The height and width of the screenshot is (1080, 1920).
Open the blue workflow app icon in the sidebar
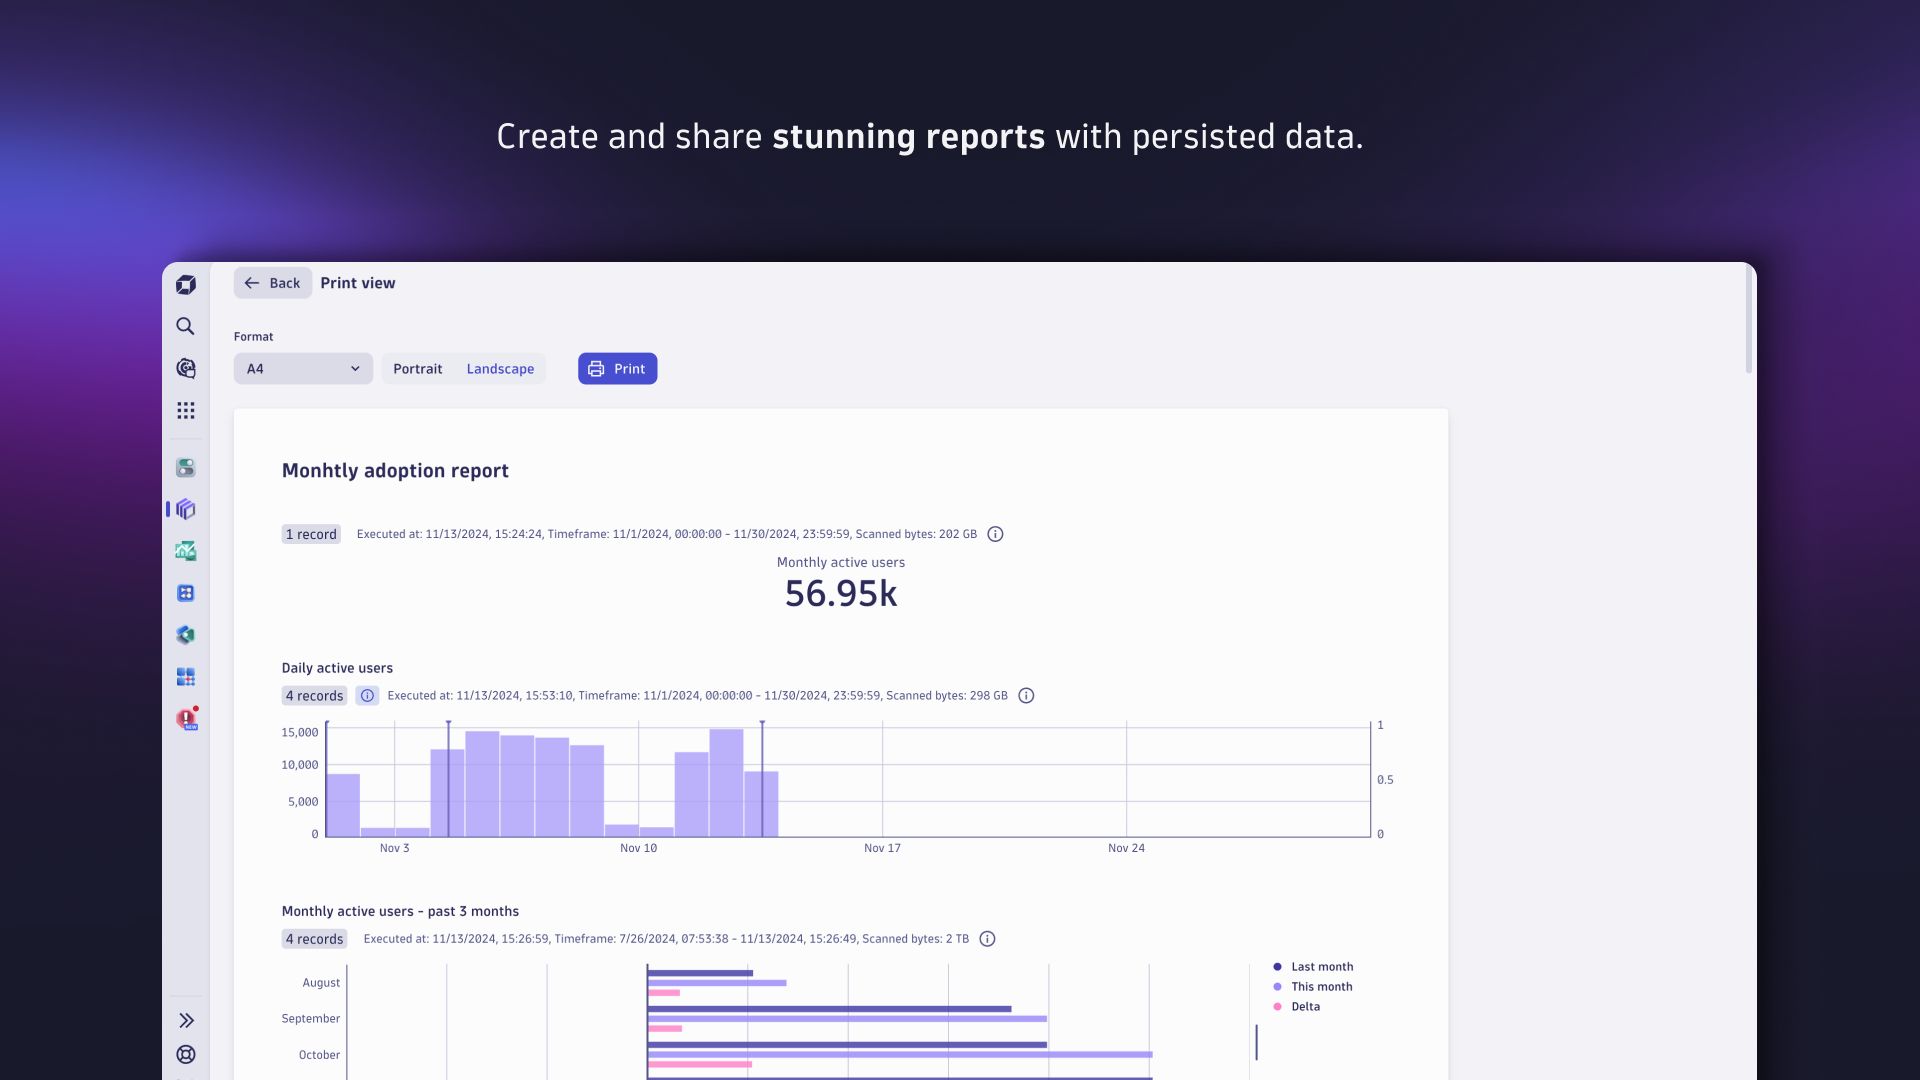pos(186,593)
